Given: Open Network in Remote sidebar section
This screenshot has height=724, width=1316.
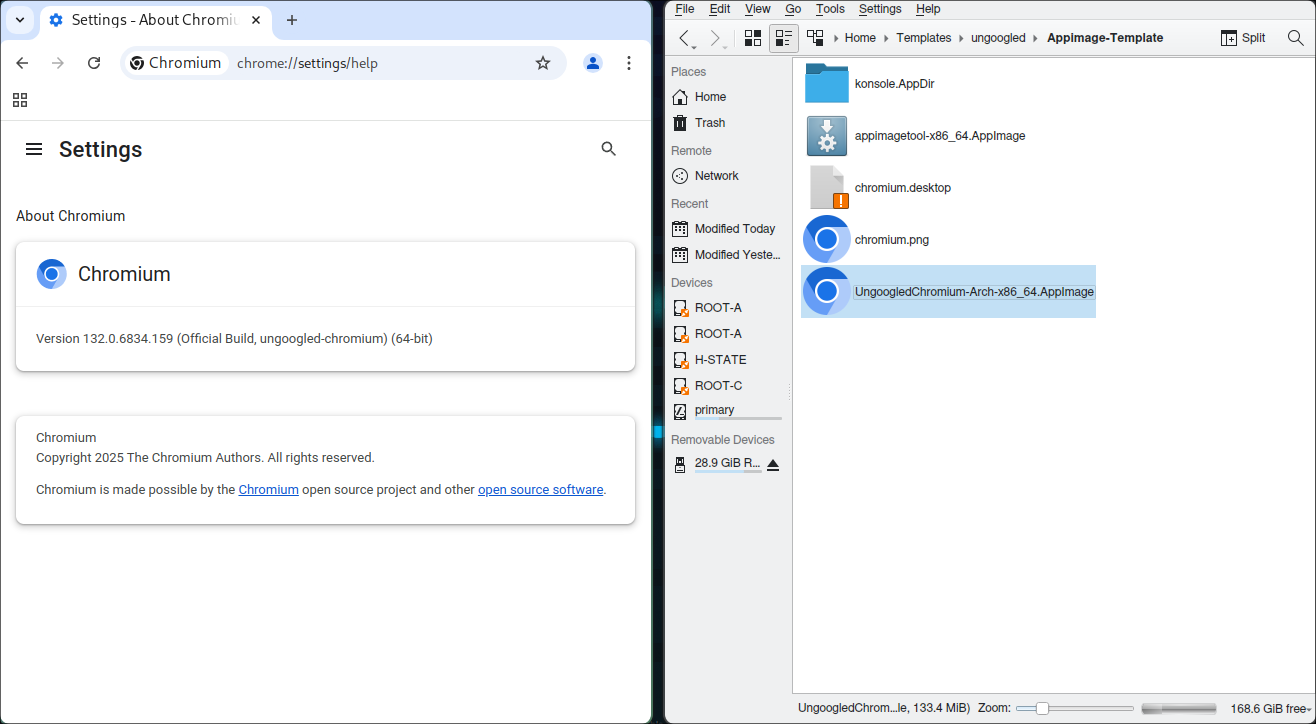Looking at the screenshot, I should click(x=727, y=176).
